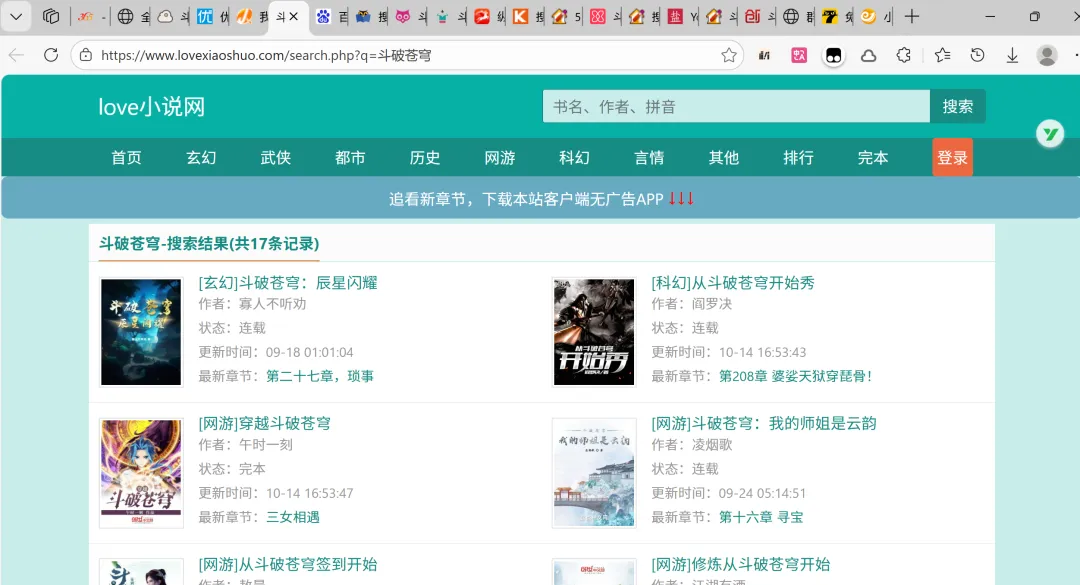Screen dimensions: 1080x585
Task: Open cover of 斗破苍穹：辰星闪耀
Action: [x=141, y=332]
